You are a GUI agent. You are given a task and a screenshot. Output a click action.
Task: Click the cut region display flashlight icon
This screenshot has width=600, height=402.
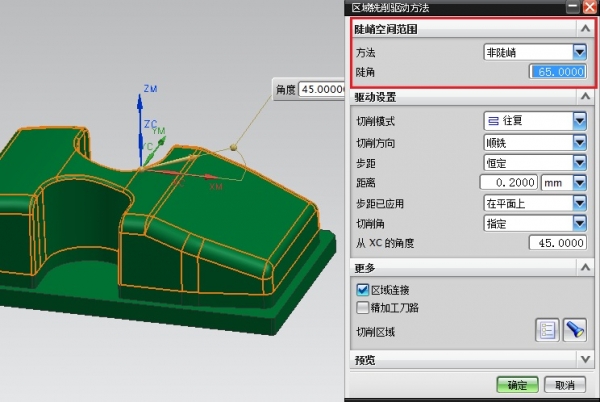pyautogui.click(x=575, y=330)
